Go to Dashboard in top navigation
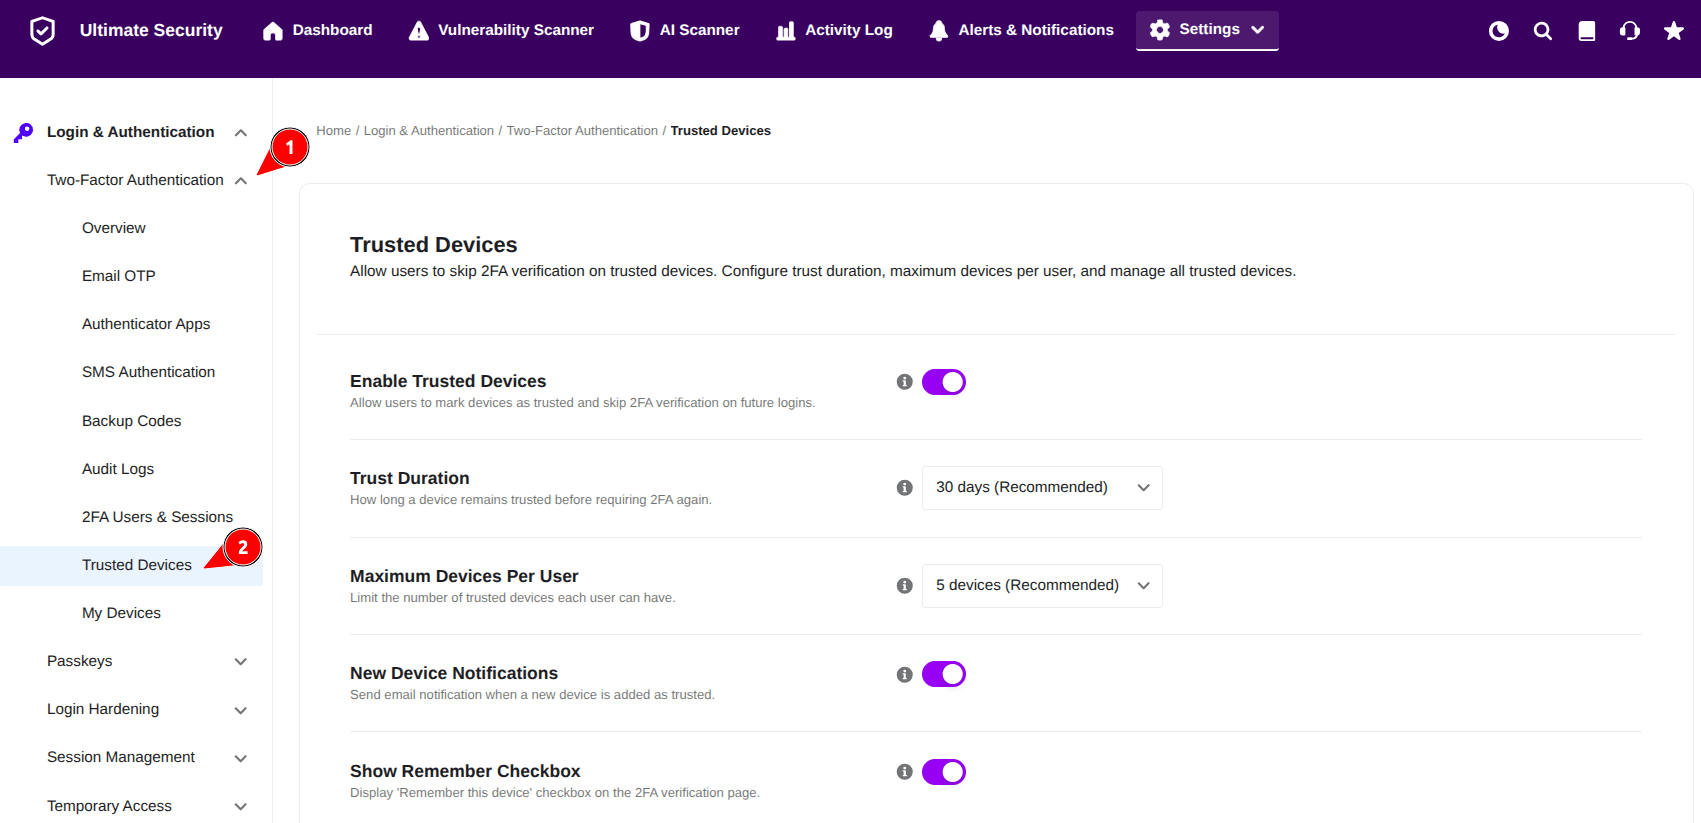Viewport: 1701px width, 823px height. coord(317,31)
